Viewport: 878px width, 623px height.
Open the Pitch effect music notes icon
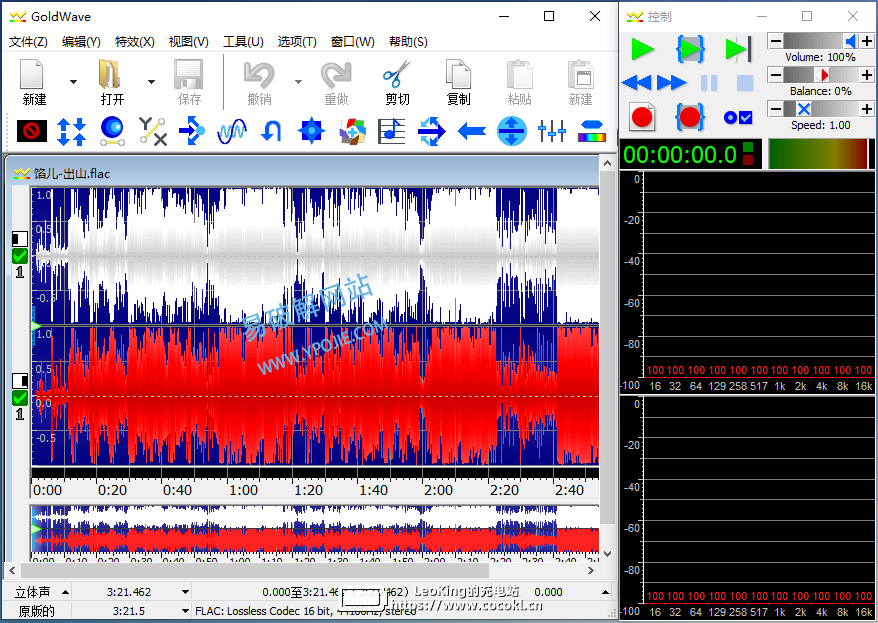coord(392,132)
